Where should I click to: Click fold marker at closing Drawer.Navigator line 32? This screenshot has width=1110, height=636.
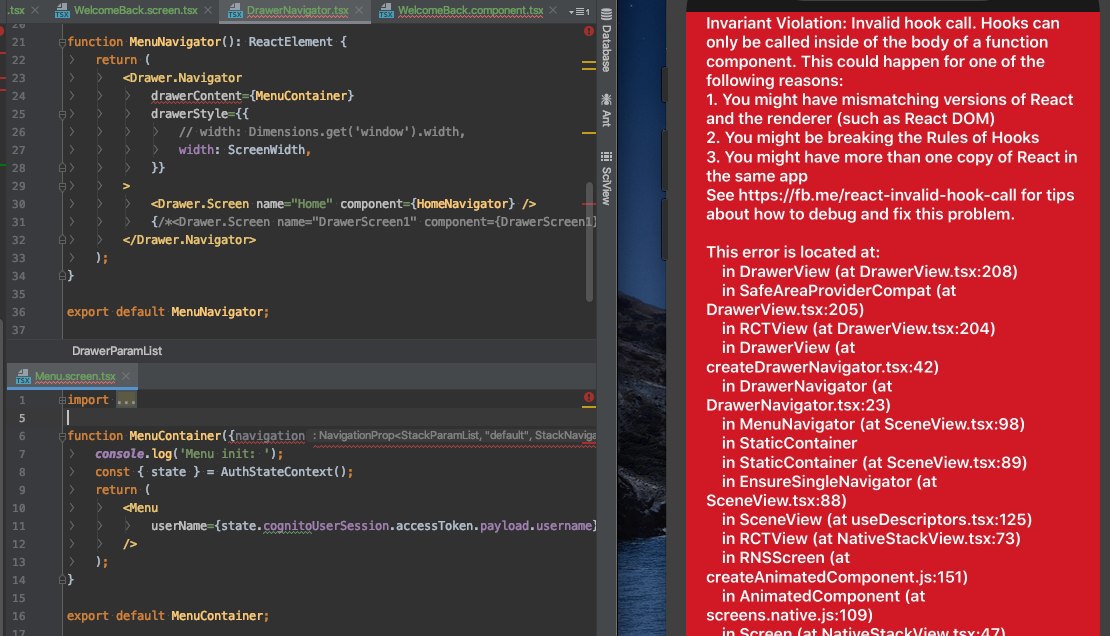pos(62,240)
